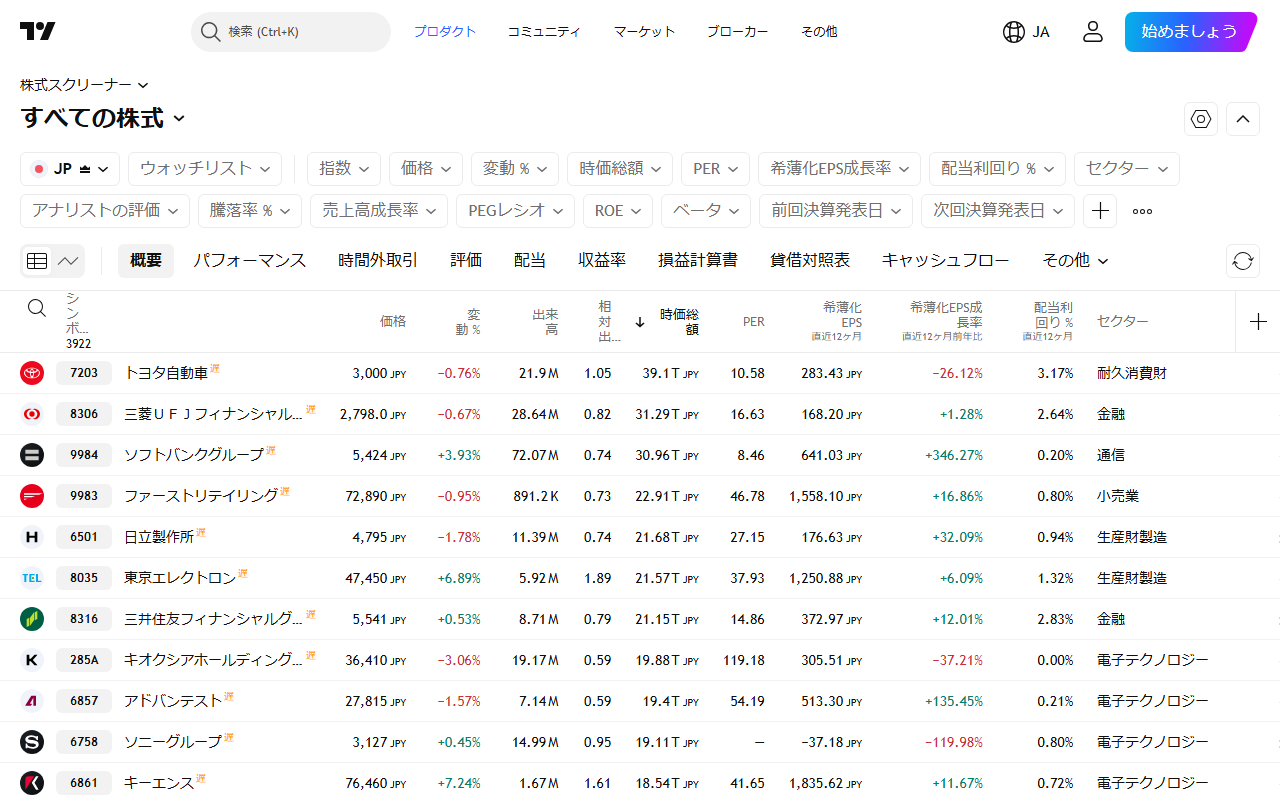Switch to the パフォーマンス tab

[250, 261]
